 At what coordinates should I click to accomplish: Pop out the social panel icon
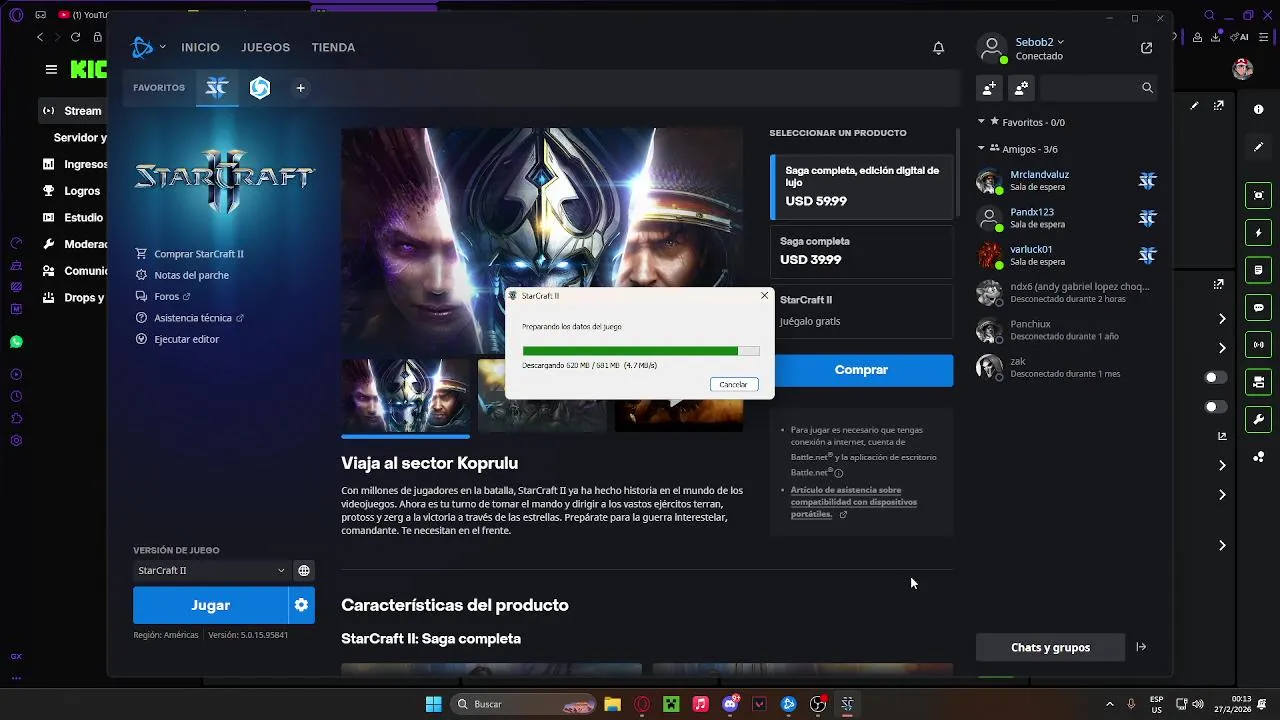click(1146, 48)
